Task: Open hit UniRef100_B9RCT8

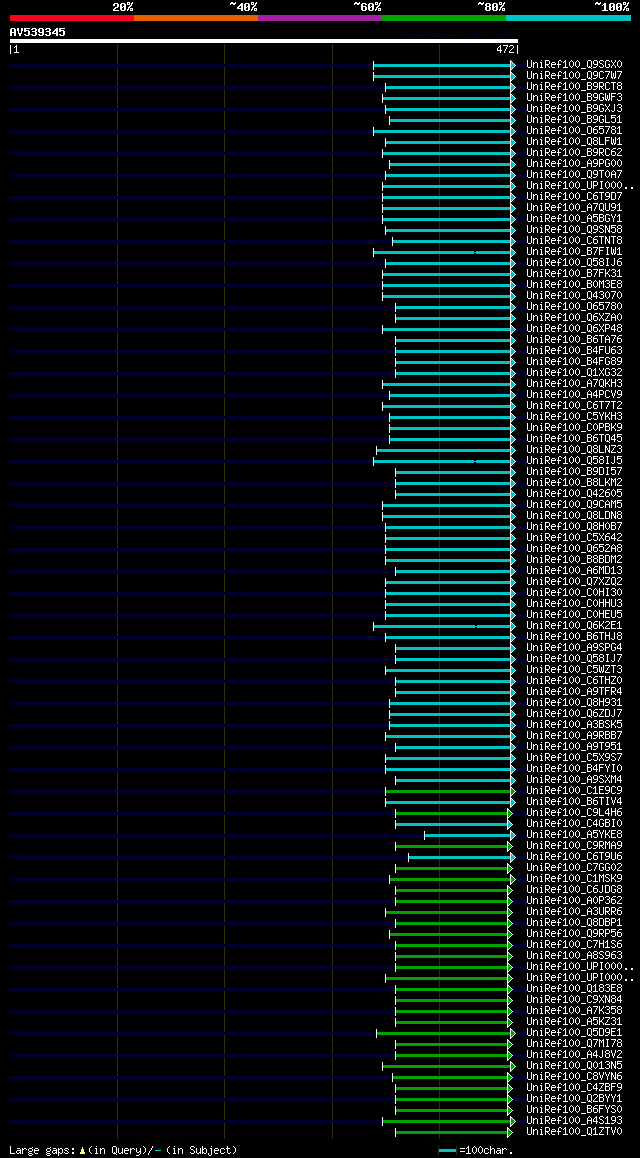Action: 574,86
